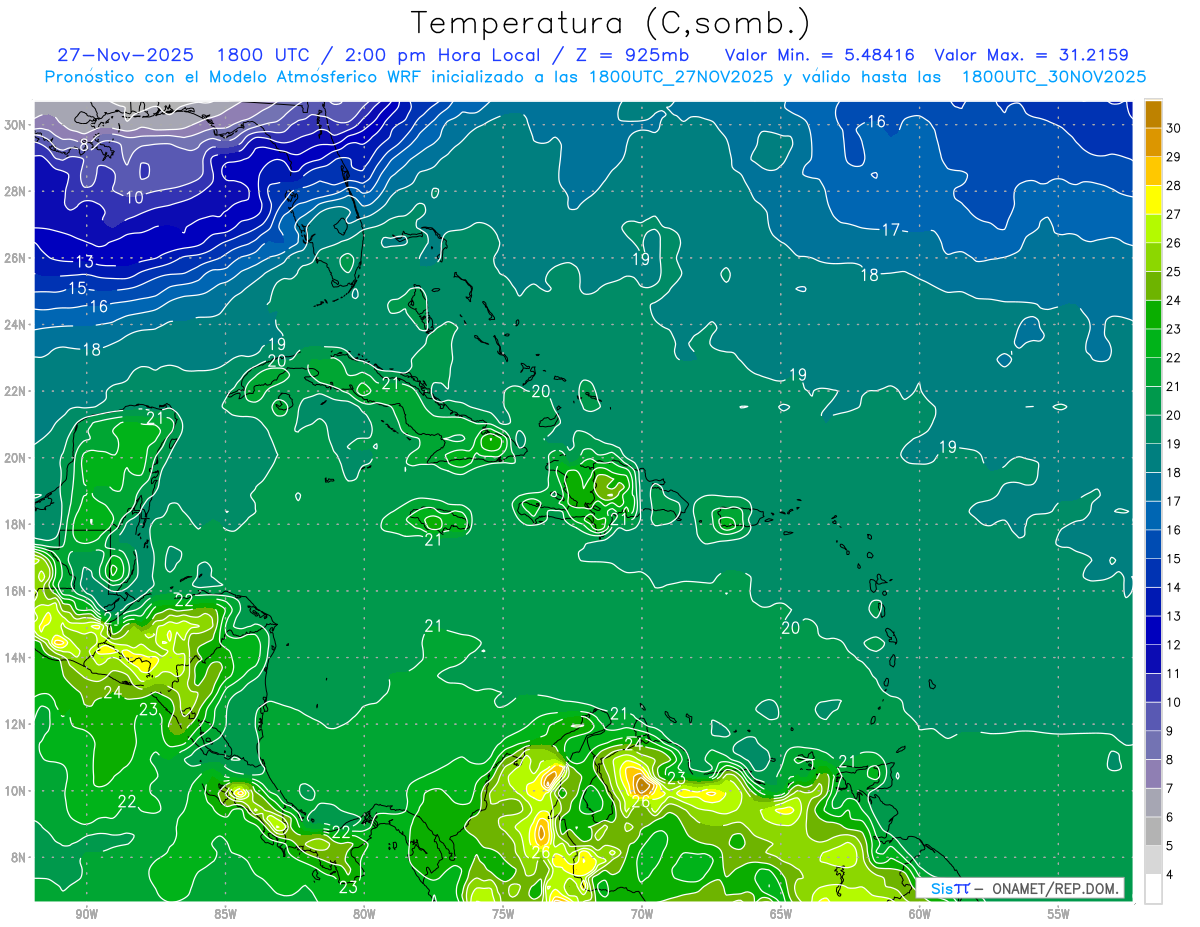Click the 80W longitude axis label

coord(364,914)
